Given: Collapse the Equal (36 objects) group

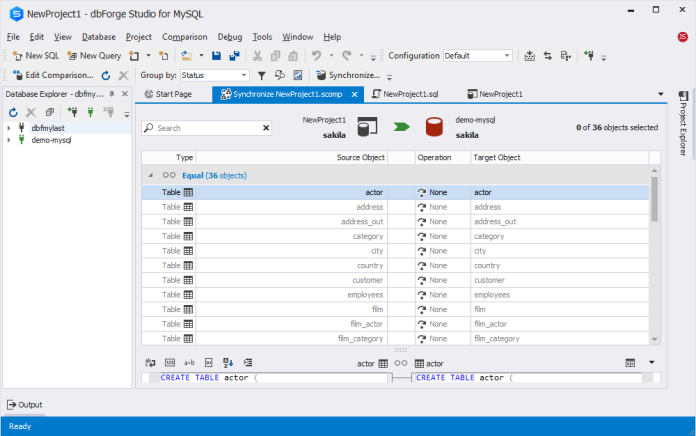Looking at the screenshot, I should 150,176.
